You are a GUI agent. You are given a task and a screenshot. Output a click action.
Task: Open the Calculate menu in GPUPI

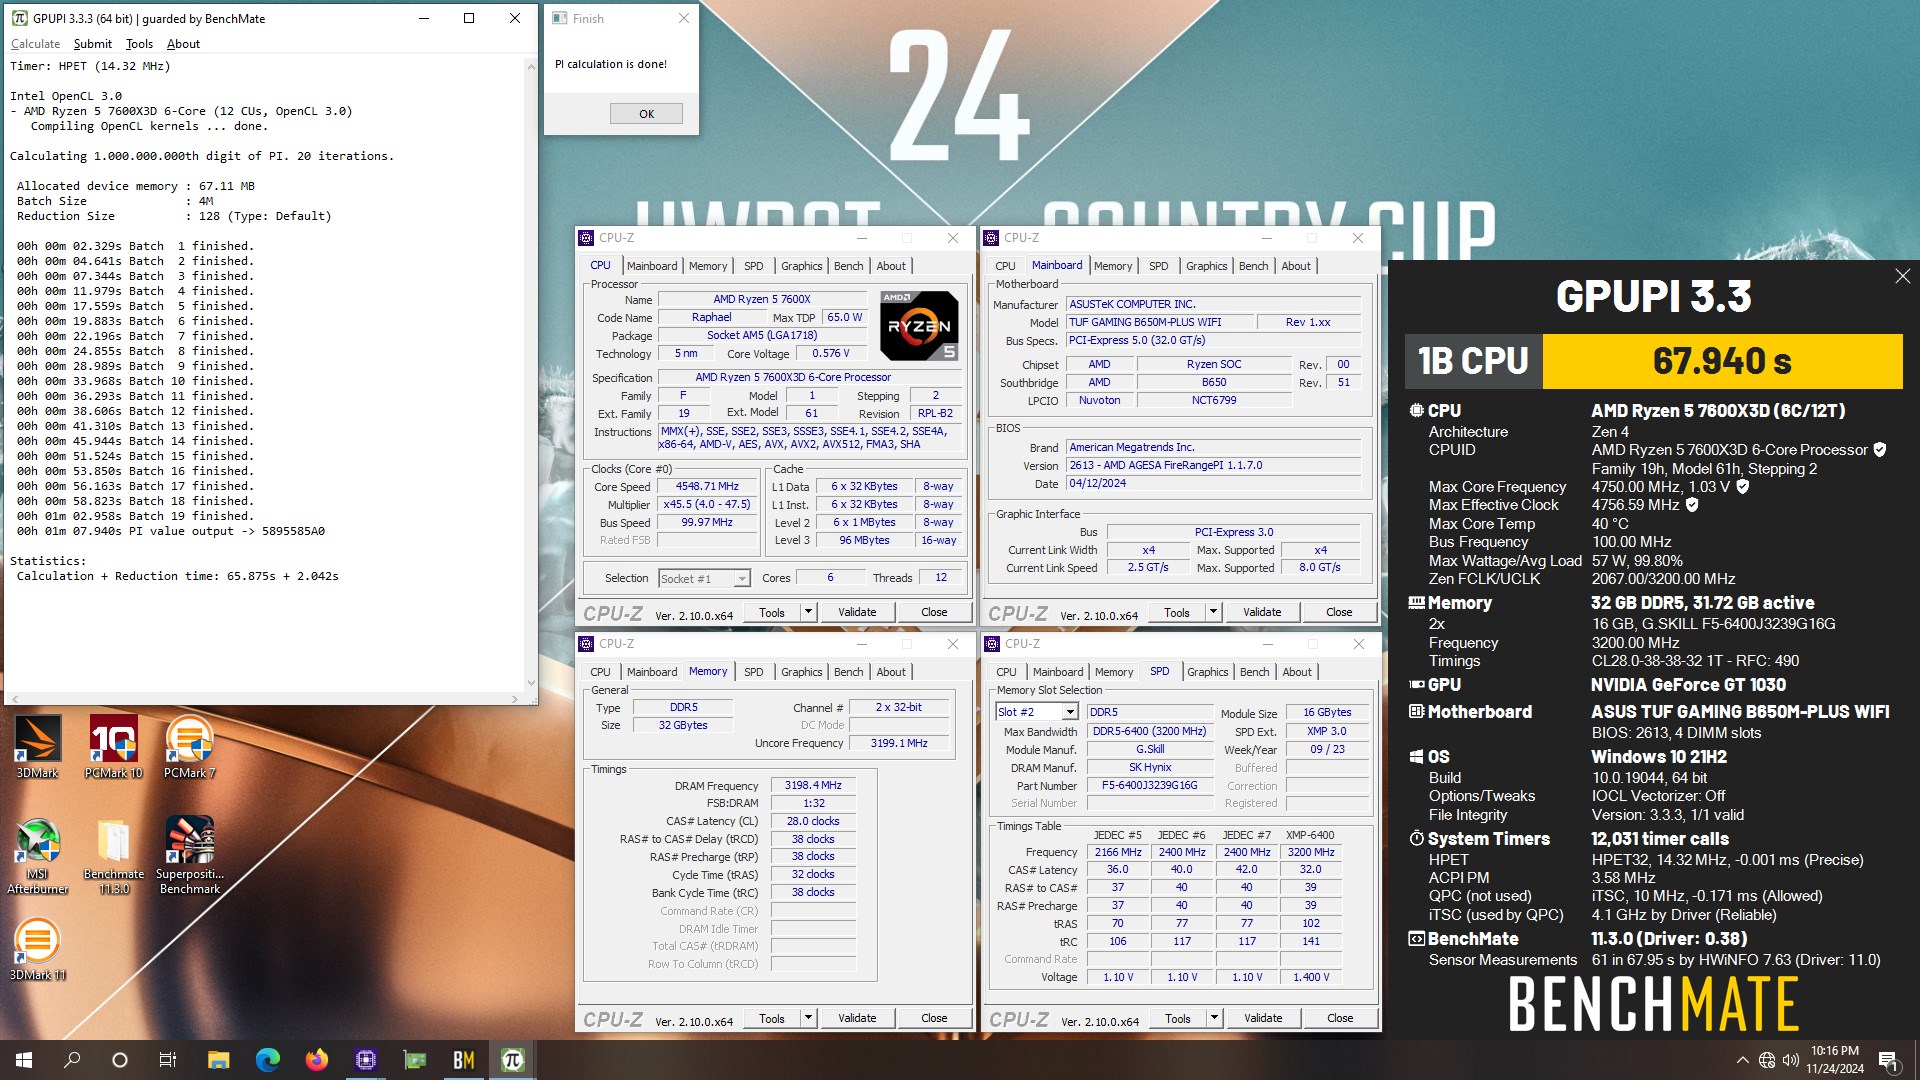tap(35, 44)
